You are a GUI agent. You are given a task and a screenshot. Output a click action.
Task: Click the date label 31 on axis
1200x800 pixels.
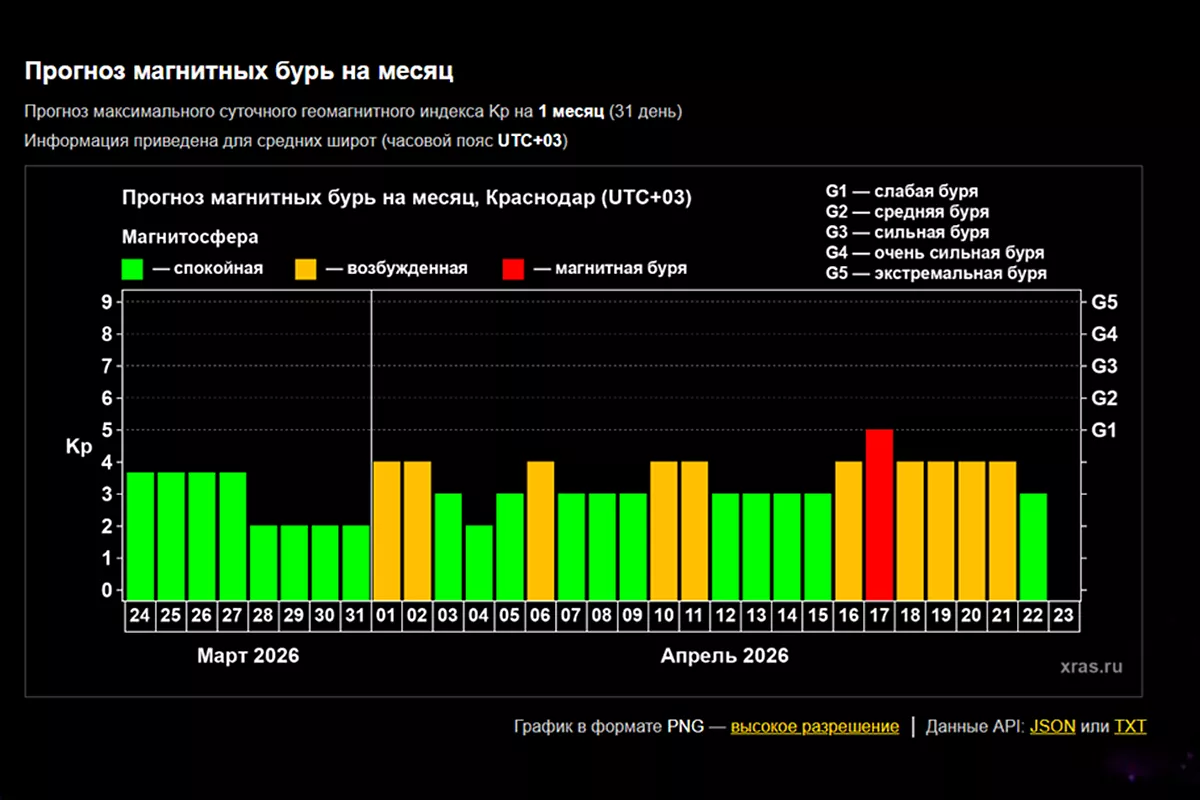pos(355,616)
